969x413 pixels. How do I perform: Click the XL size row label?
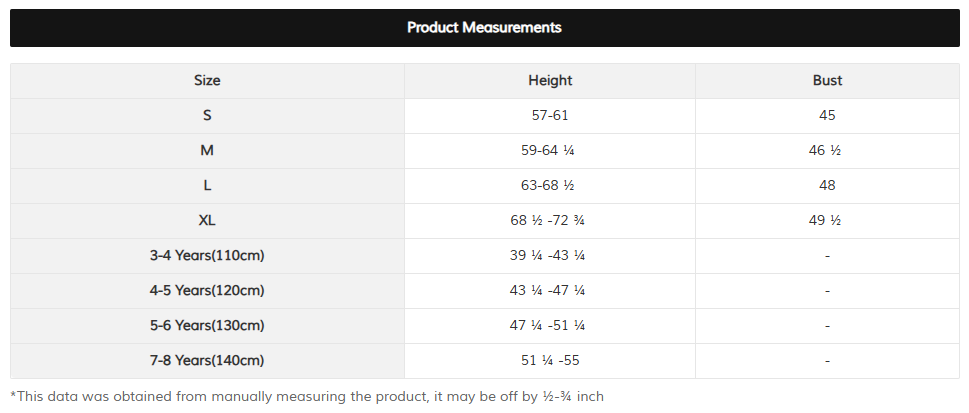(x=207, y=221)
